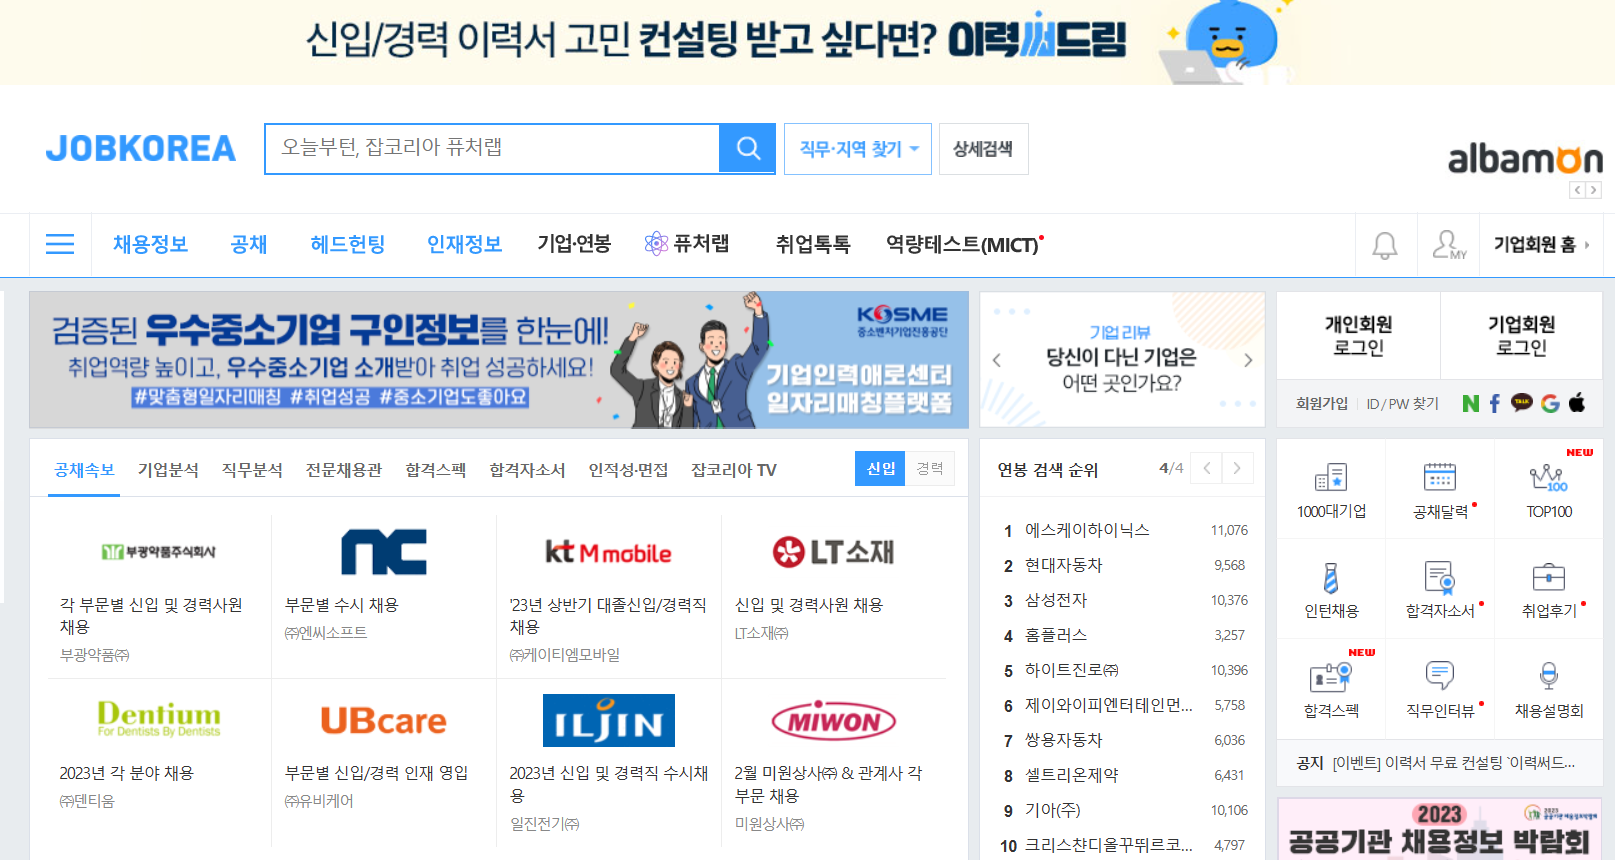Switch to the 합격스펙 tab

(436, 470)
